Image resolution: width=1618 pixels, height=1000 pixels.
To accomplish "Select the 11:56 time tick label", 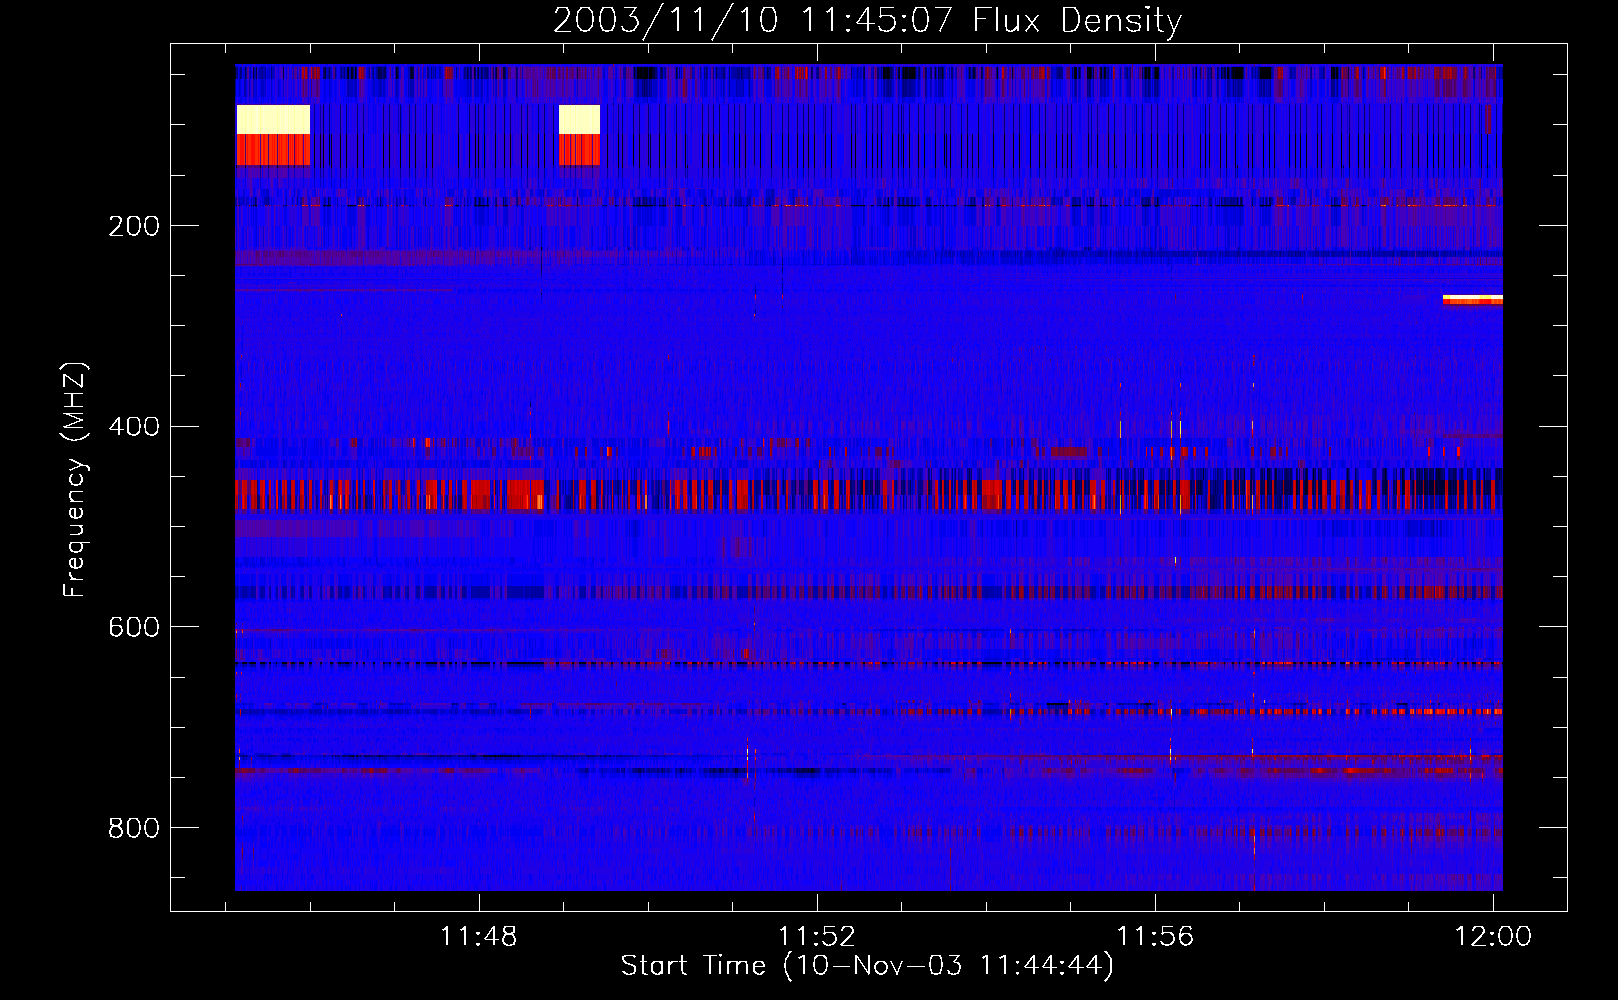I will coord(1155,936).
